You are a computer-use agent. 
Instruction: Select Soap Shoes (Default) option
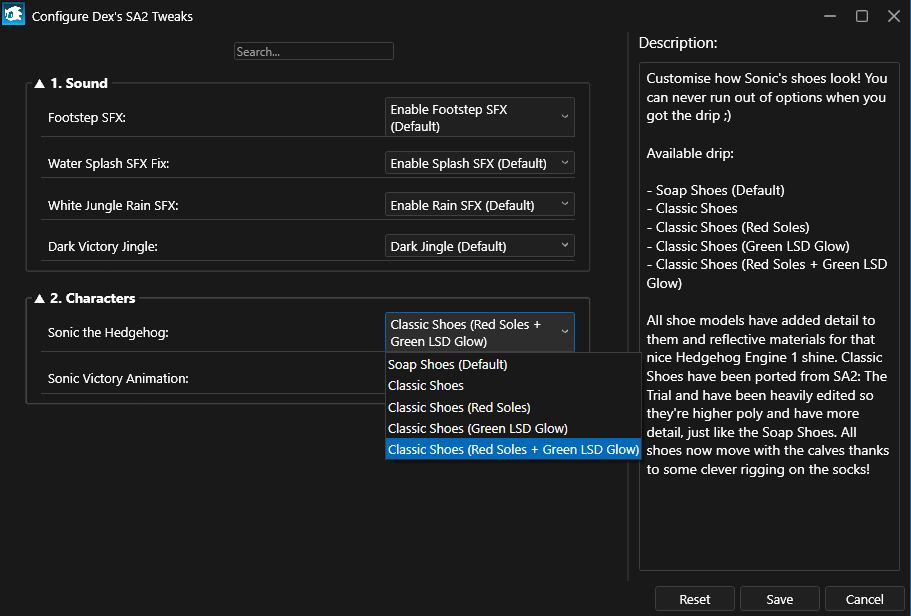click(512, 364)
